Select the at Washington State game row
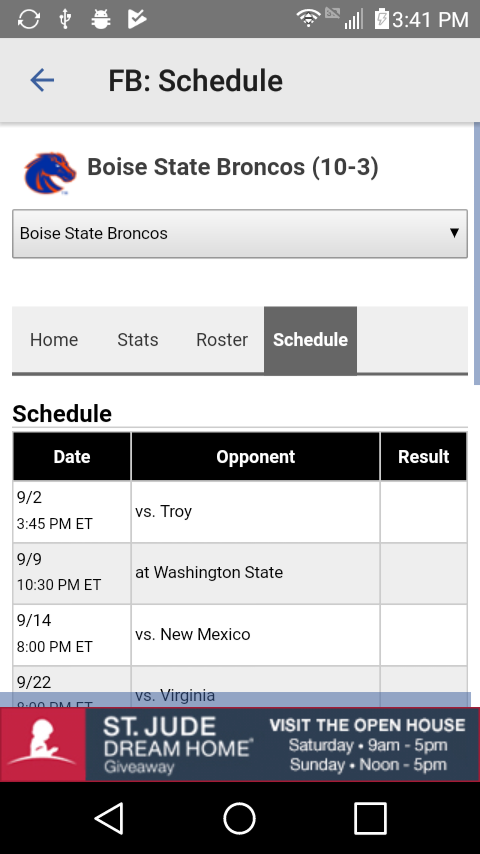Screen dimensions: 480x854 (x=240, y=573)
